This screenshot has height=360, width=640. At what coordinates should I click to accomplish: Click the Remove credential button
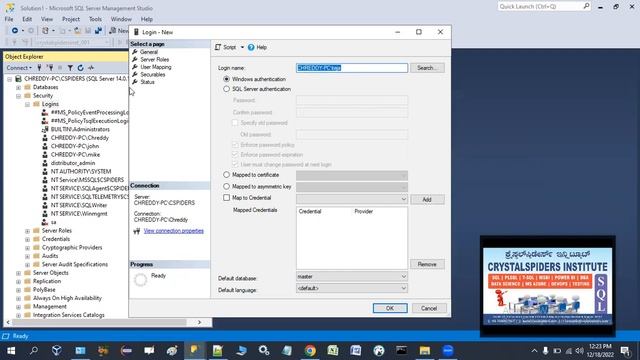[x=427, y=264]
